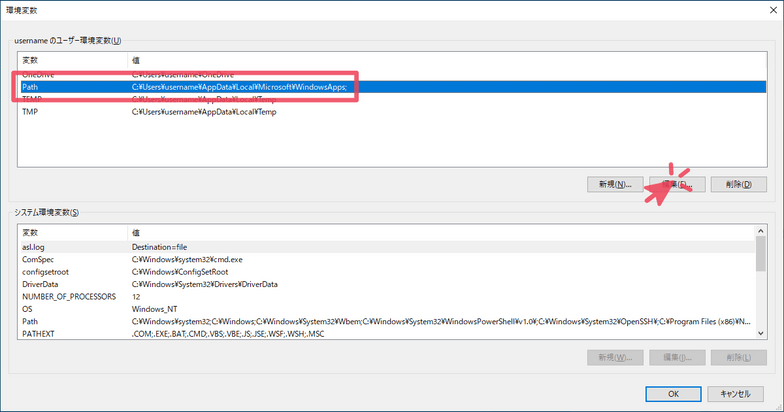
Task: Pick the NUMBER_OF_PROCESSORS system variable
Action: [68, 297]
